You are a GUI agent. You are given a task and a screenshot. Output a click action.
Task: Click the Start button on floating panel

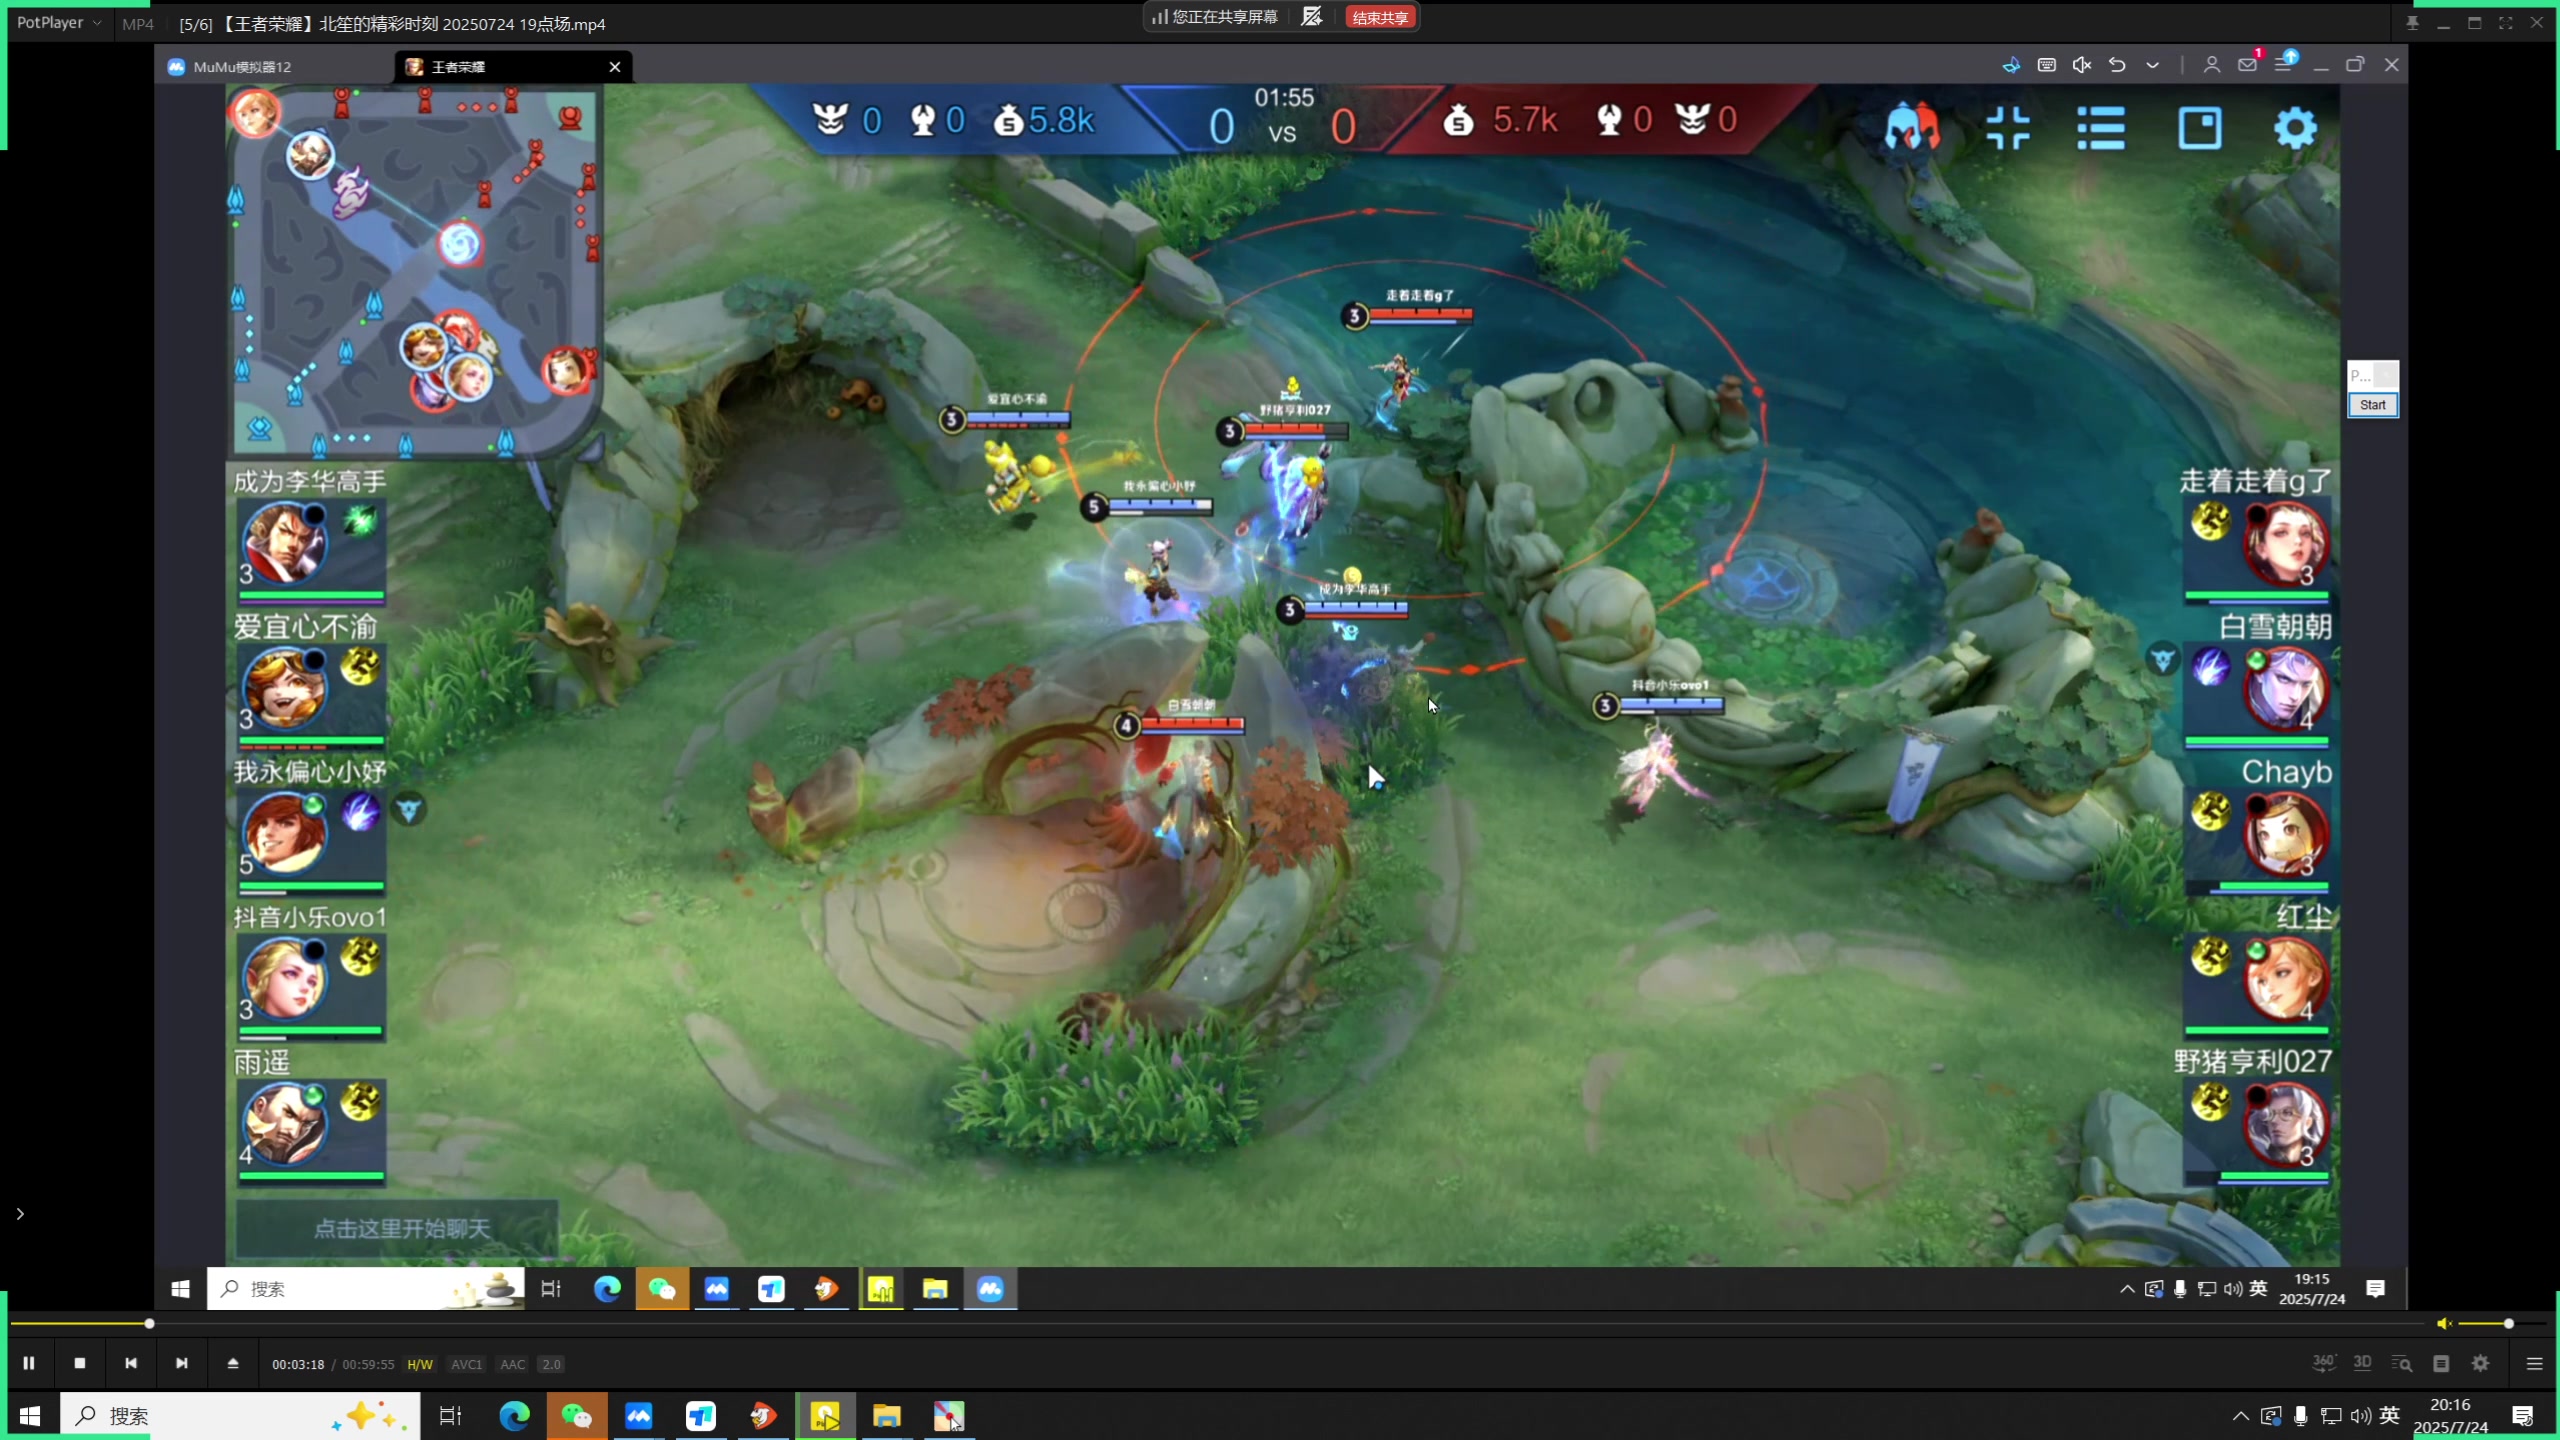pyautogui.click(x=2372, y=405)
